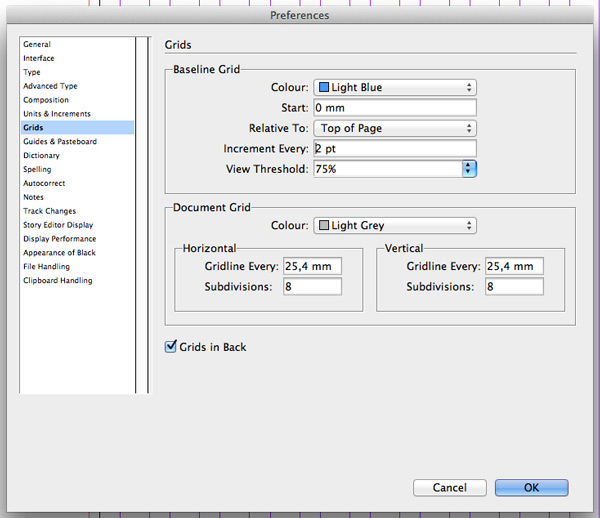Image resolution: width=600 pixels, height=518 pixels.
Task: Open the View Threshold stepper arrows
Action: point(469,169)
